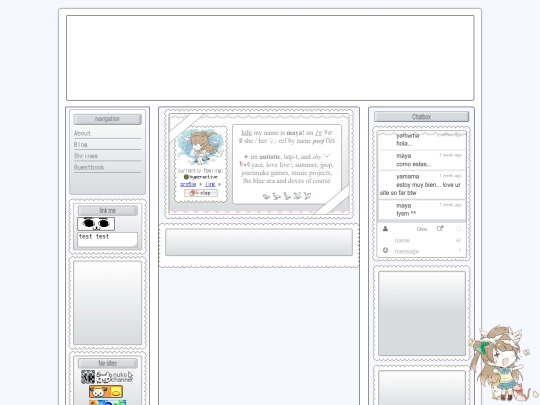Click the last flying dove pixel icon
This screenshot has width=540, height=405.
[x=307, y=196]
